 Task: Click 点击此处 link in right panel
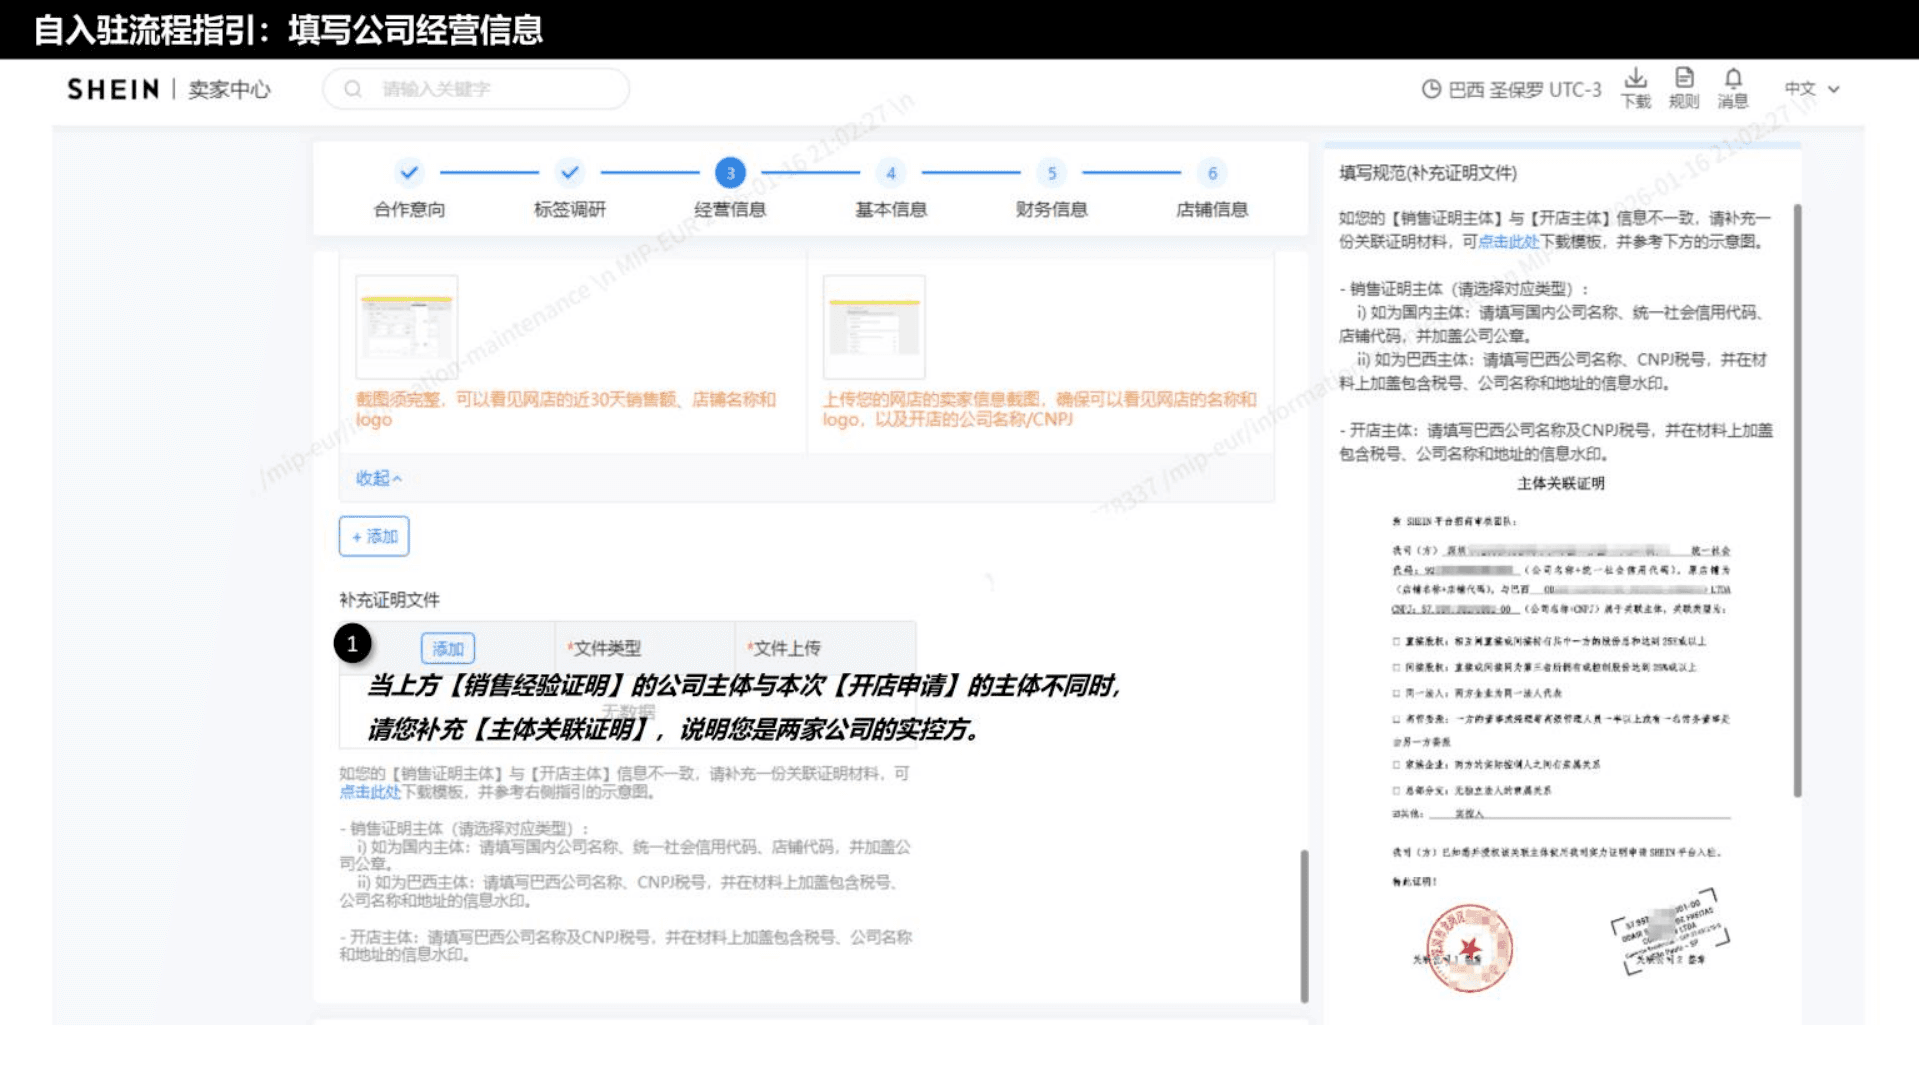click(x=1508, y=241)
